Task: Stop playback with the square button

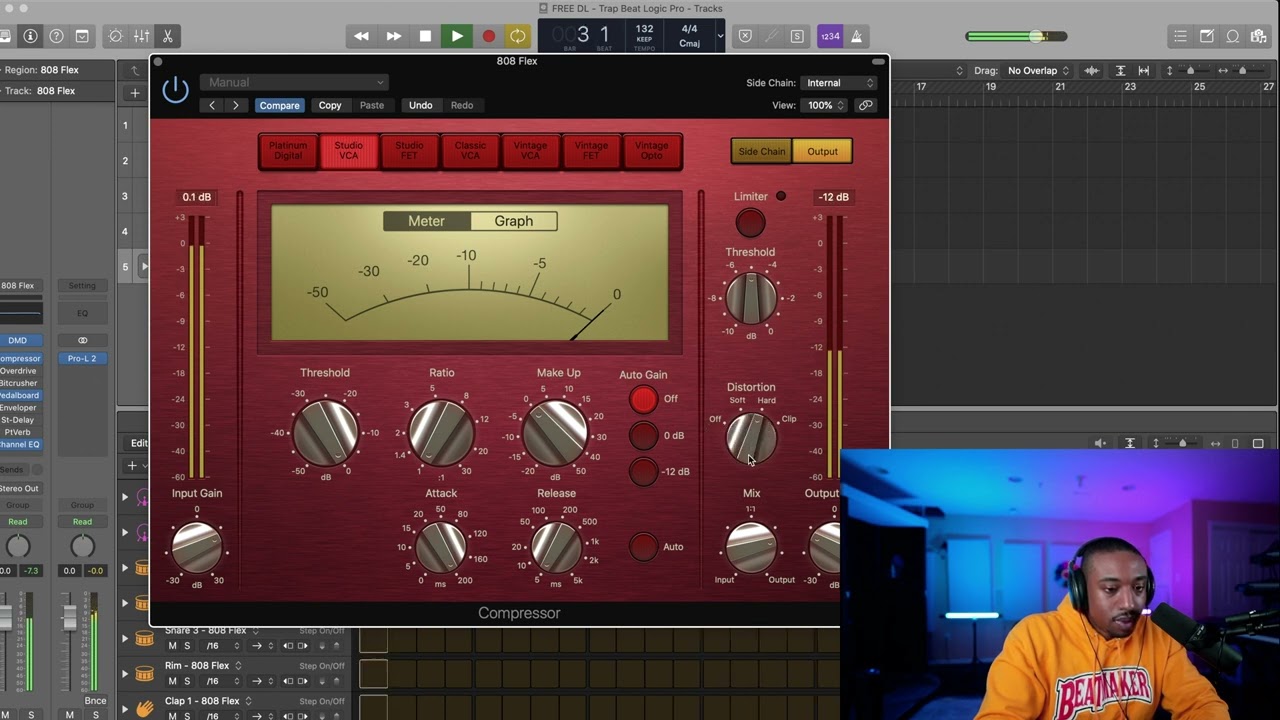Action: [425, 36]
